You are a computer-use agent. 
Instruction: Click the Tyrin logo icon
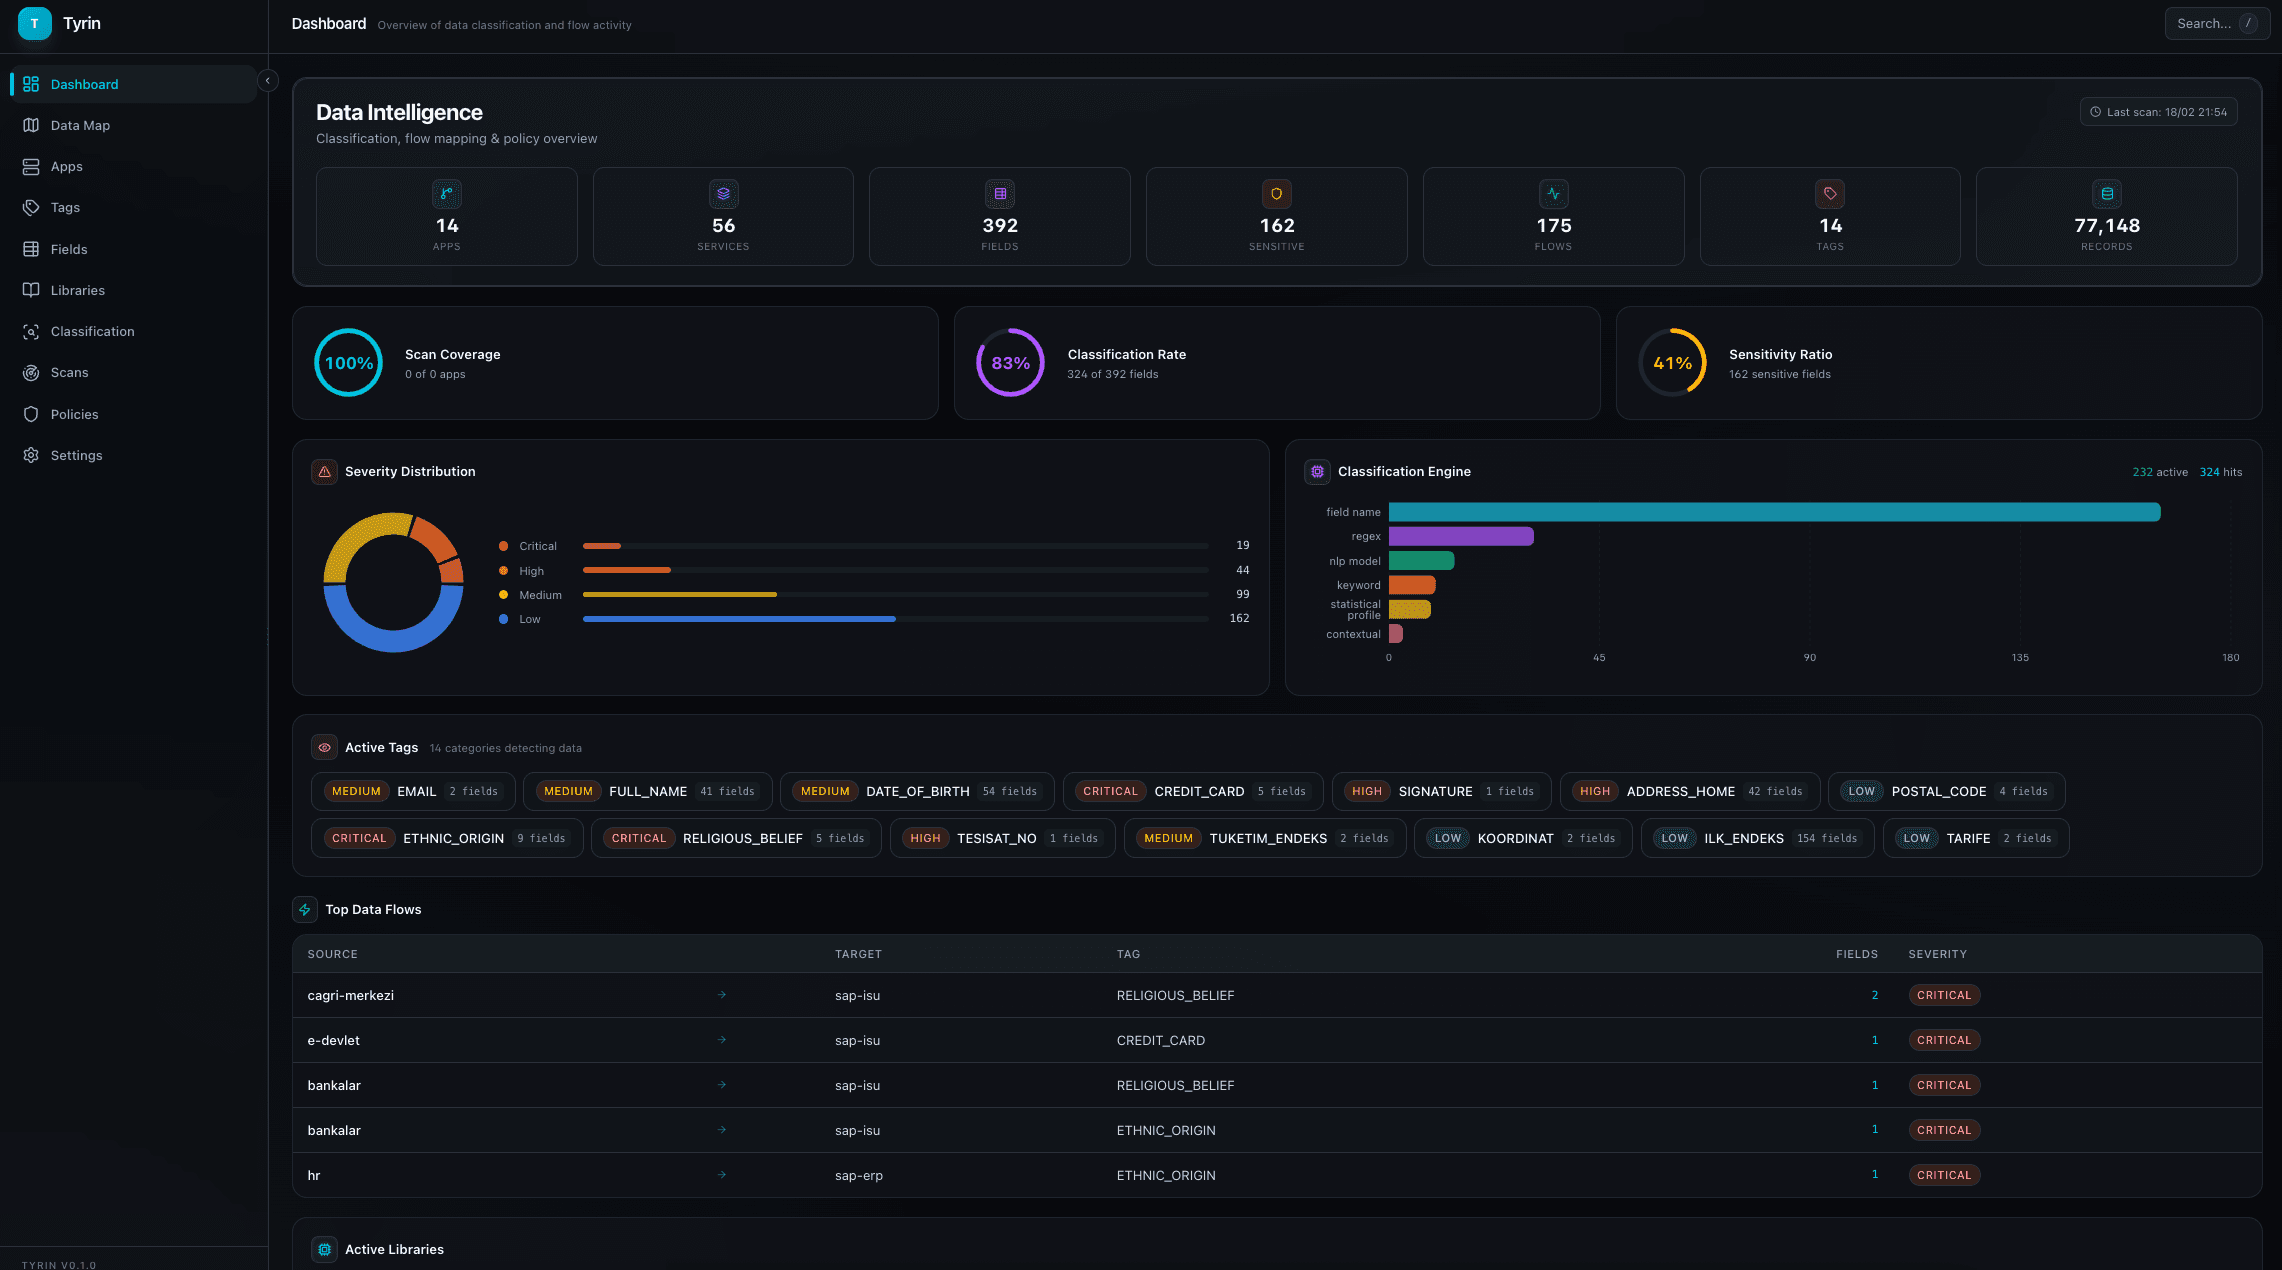point(34,23)
